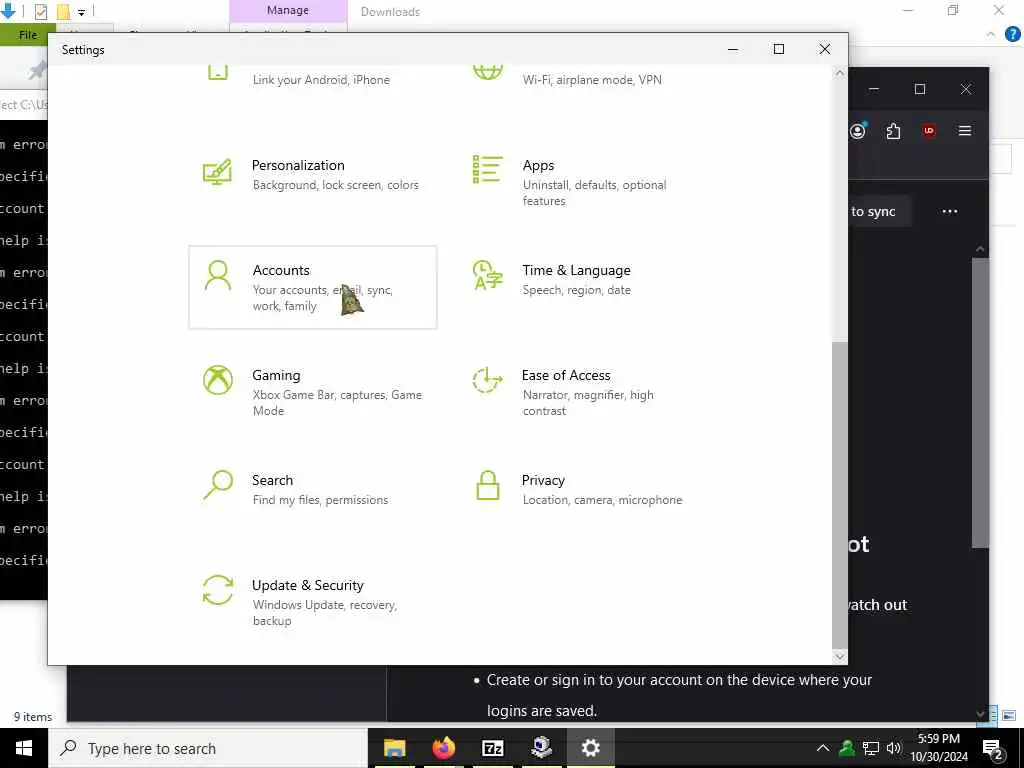Click 'Find my files, permissions' description
Viewport: 1024px width, 768px height.
coord(320,500)
